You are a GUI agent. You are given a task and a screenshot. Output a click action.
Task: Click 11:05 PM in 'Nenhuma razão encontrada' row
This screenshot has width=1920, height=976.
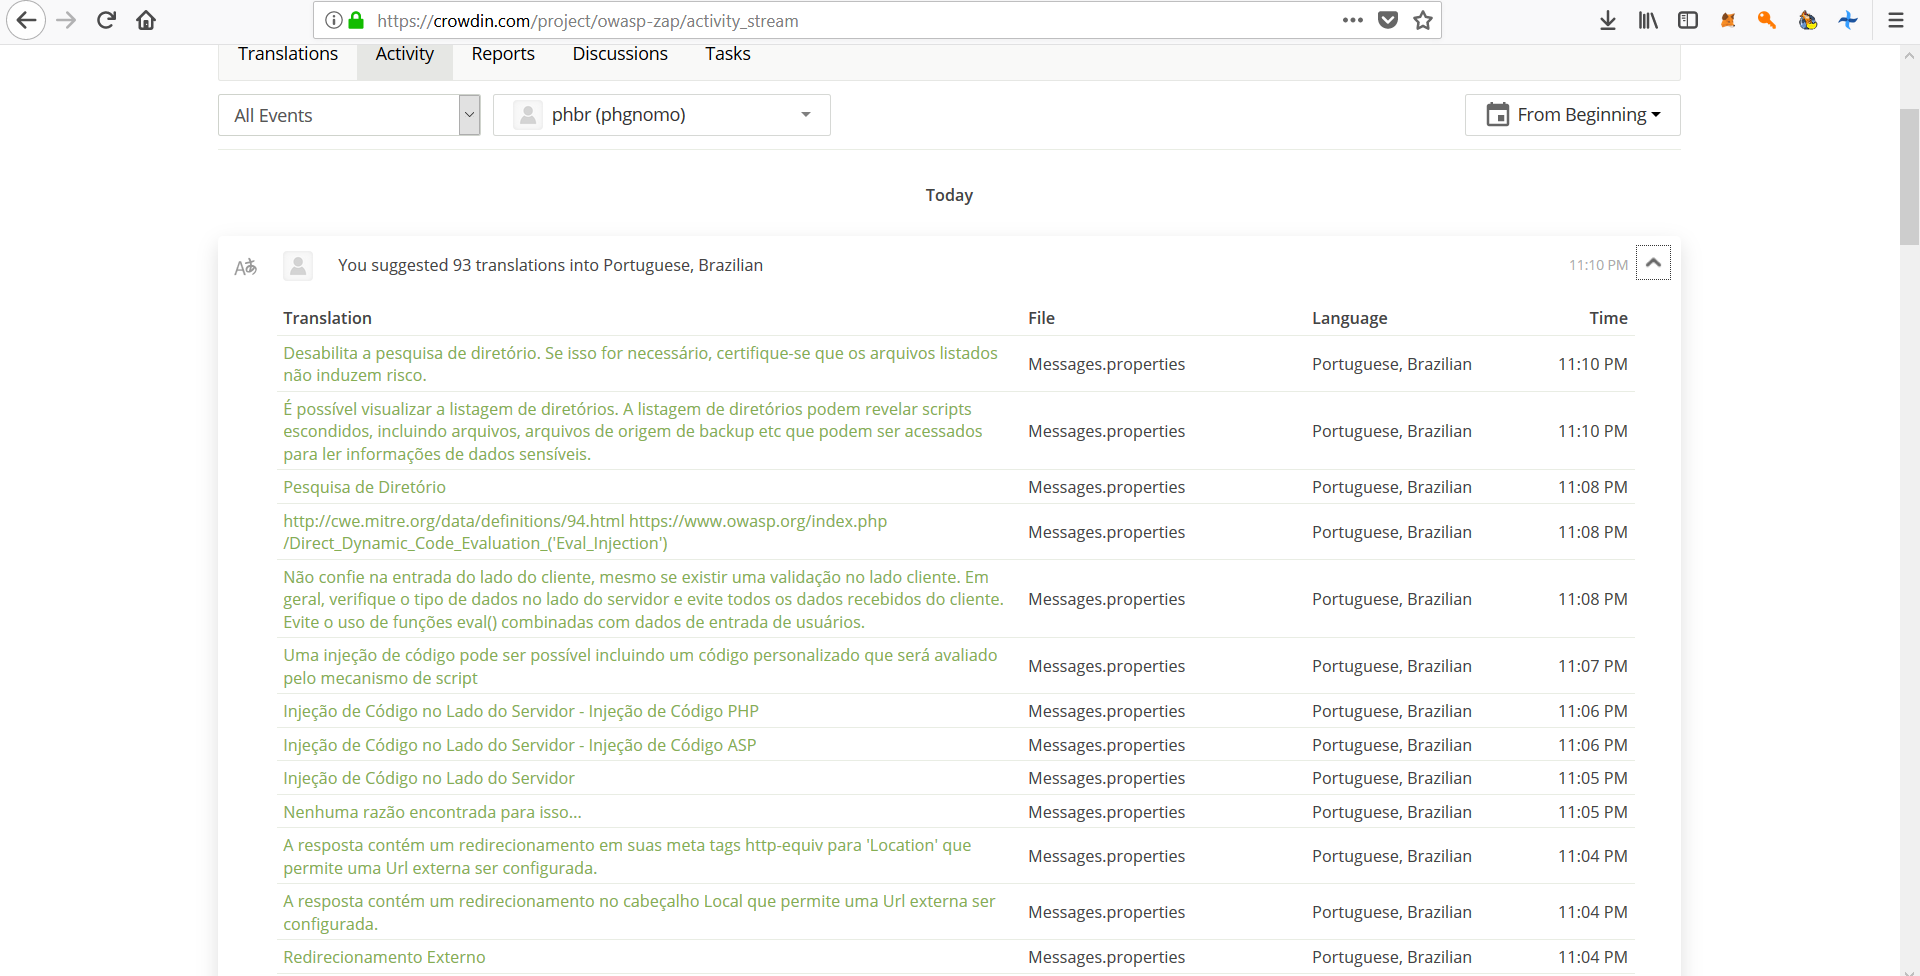[1592, 812]
